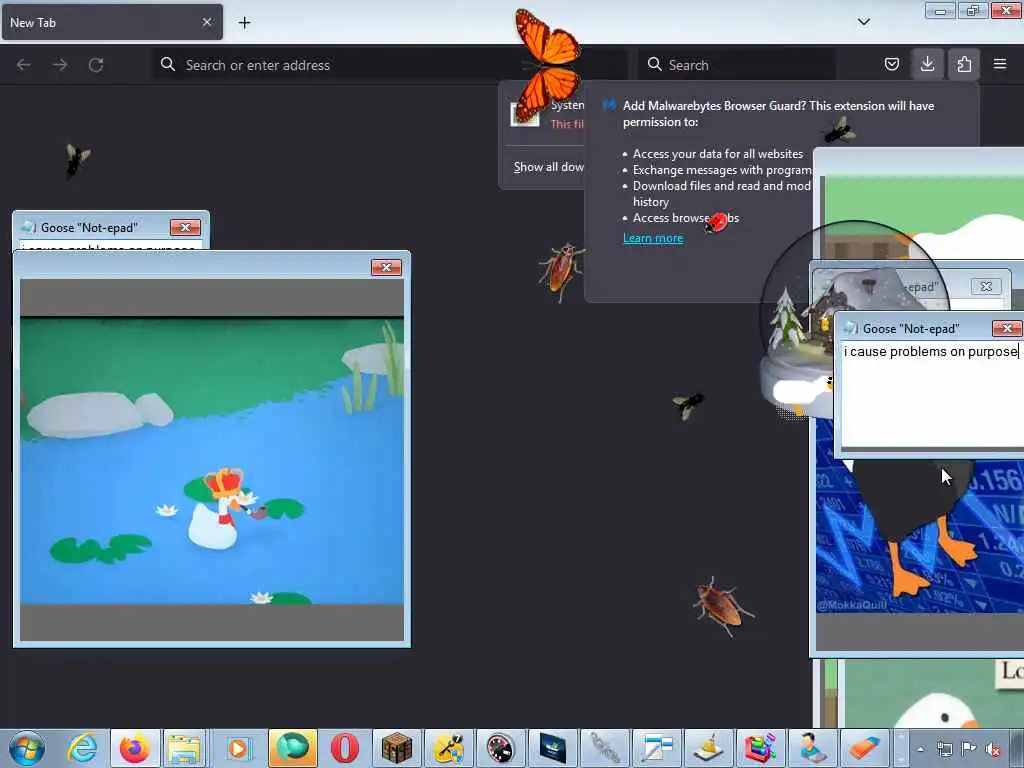
Task: Open the Extensions puzzle icon
Action: click(964, 65)
